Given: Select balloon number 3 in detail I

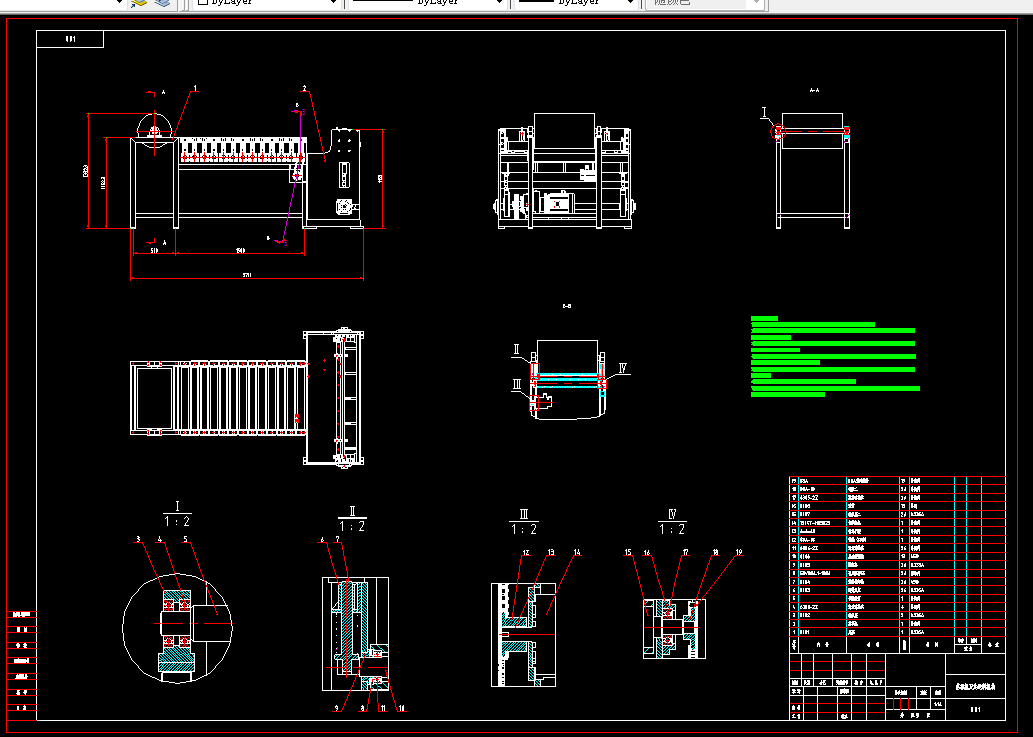Looking at the screenshot, I should point(138,539).
